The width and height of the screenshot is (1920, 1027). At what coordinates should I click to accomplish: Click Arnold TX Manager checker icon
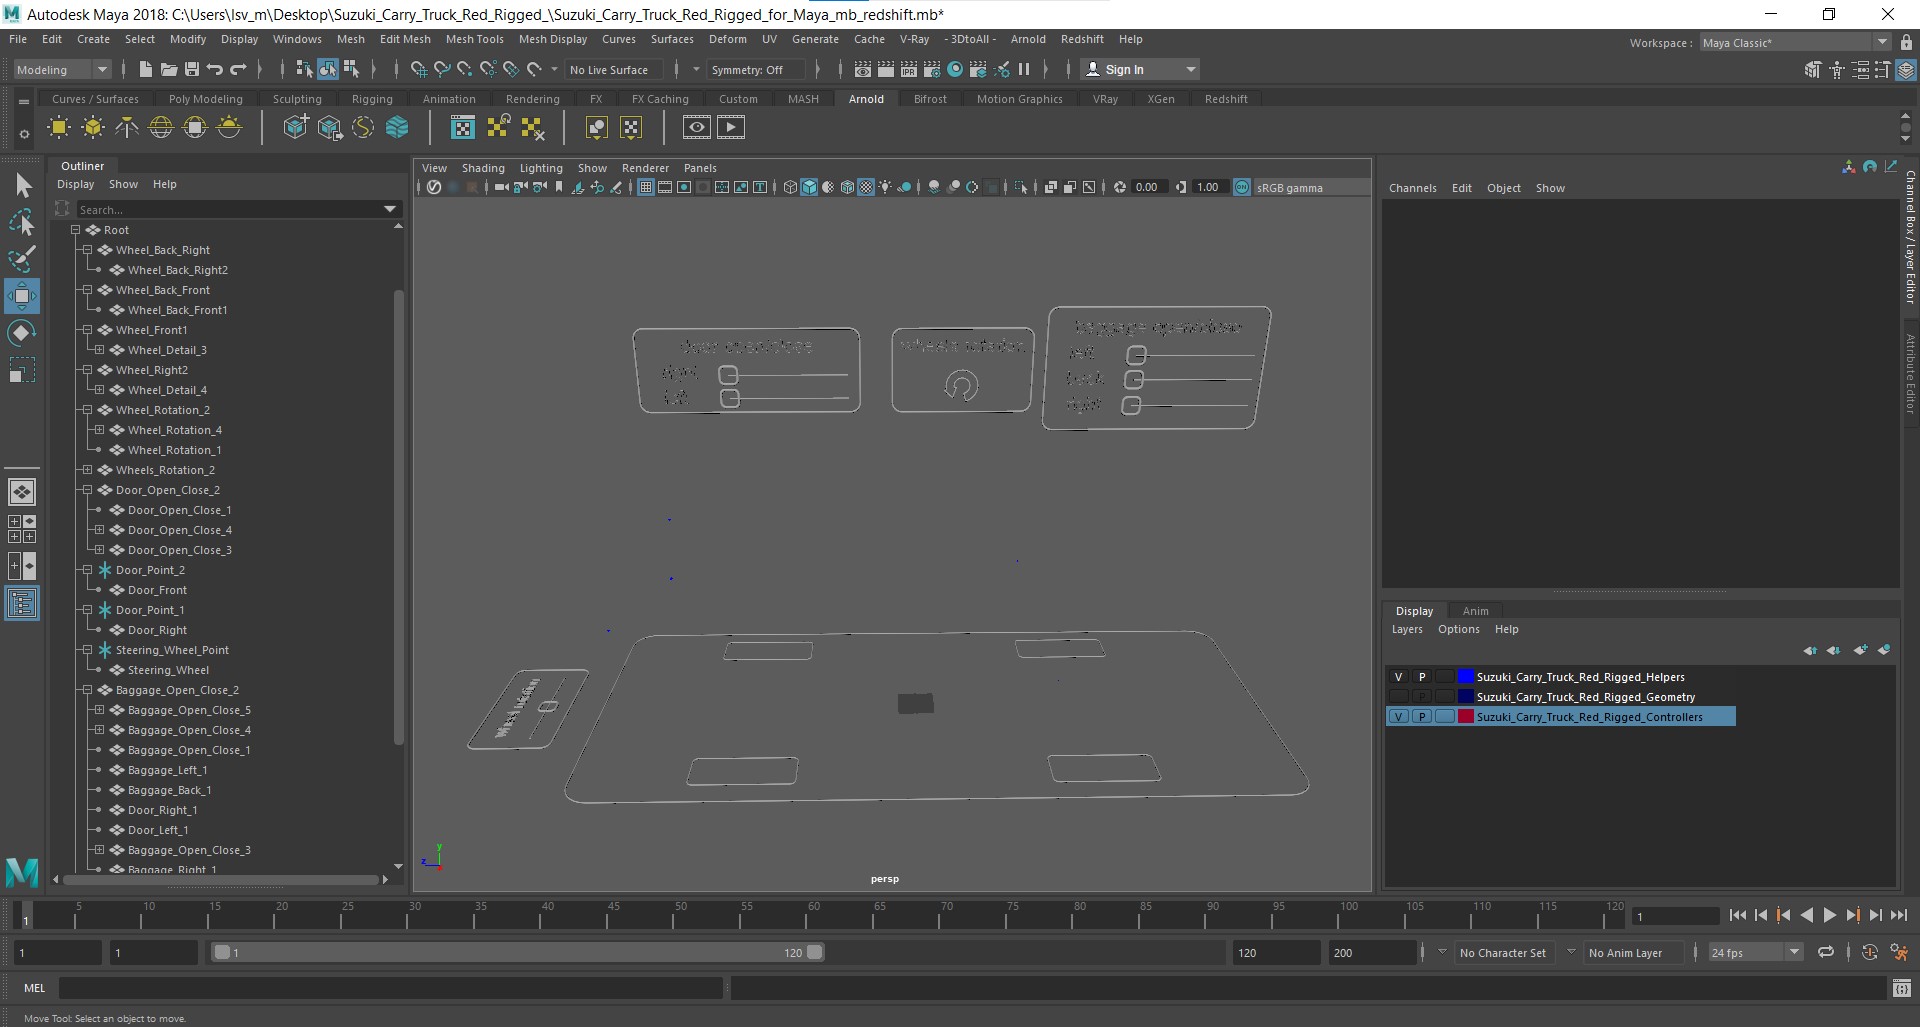463,127
